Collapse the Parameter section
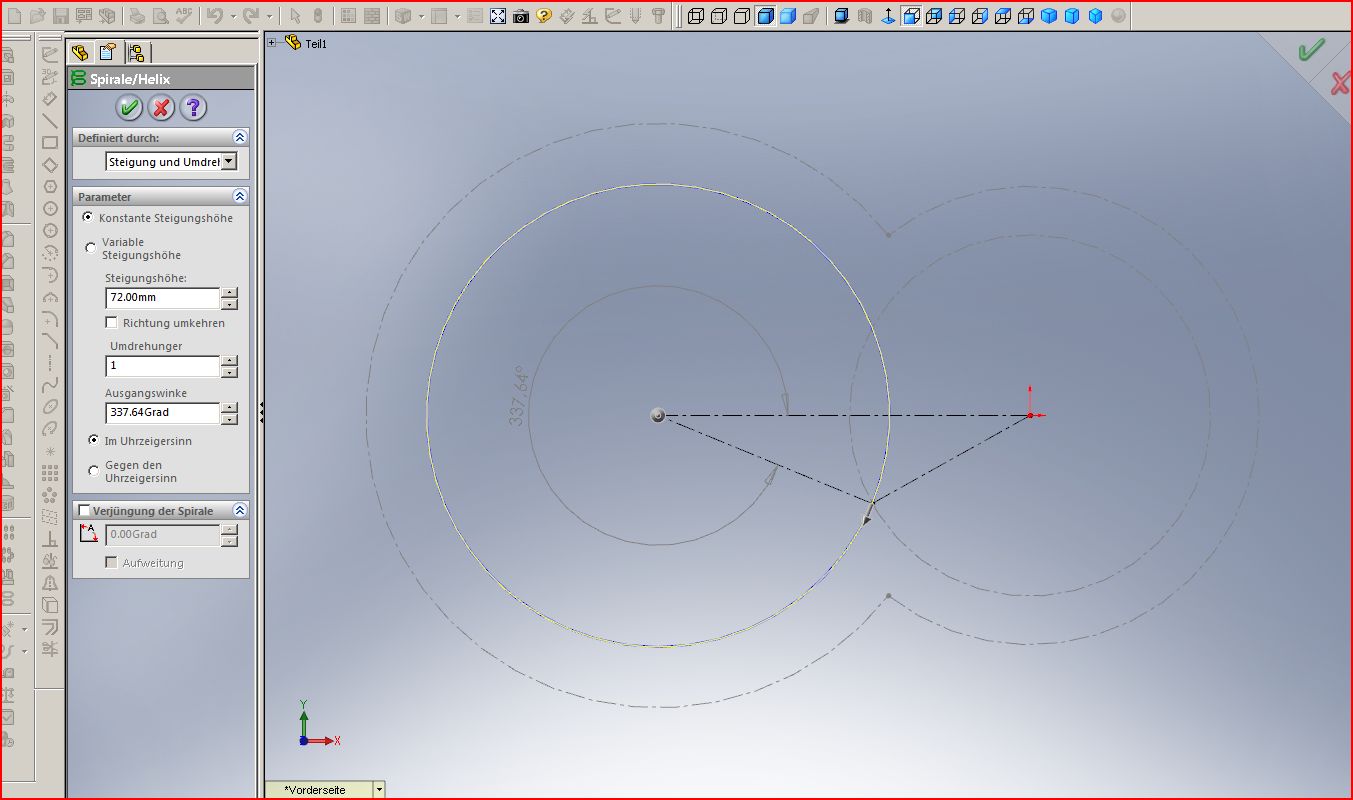The image size is (1353, 800). (x=239, y=197)
